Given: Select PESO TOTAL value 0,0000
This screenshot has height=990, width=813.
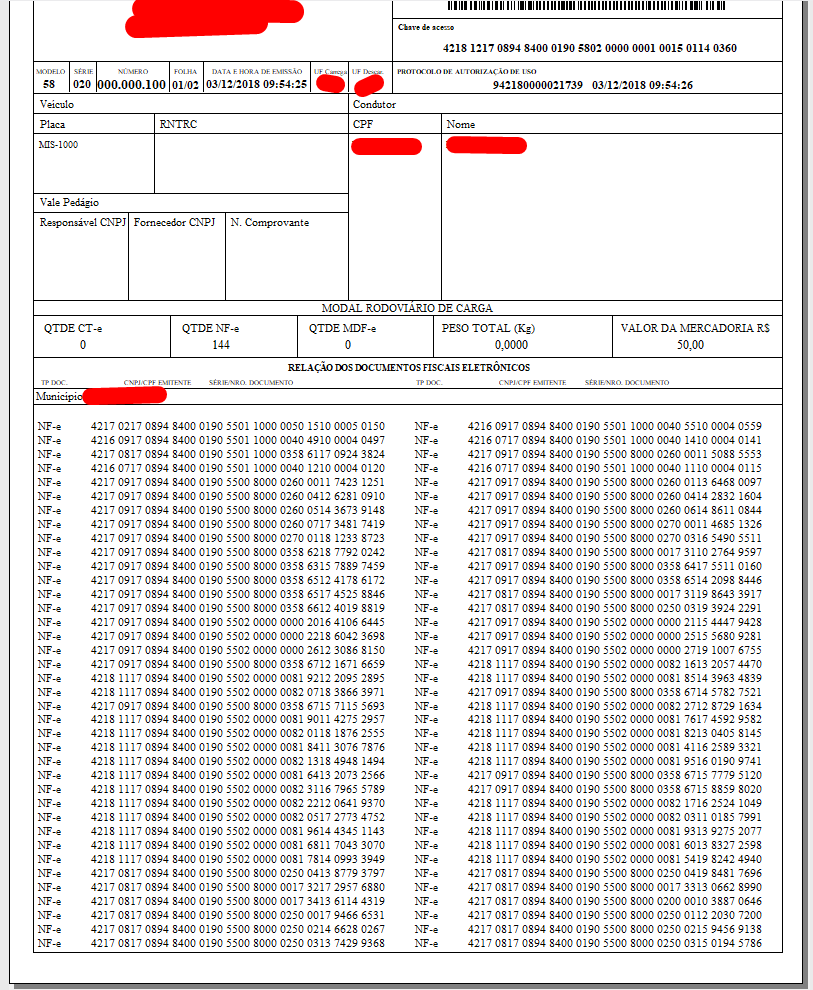Looking at the screenshot, I should coord(511,345).
